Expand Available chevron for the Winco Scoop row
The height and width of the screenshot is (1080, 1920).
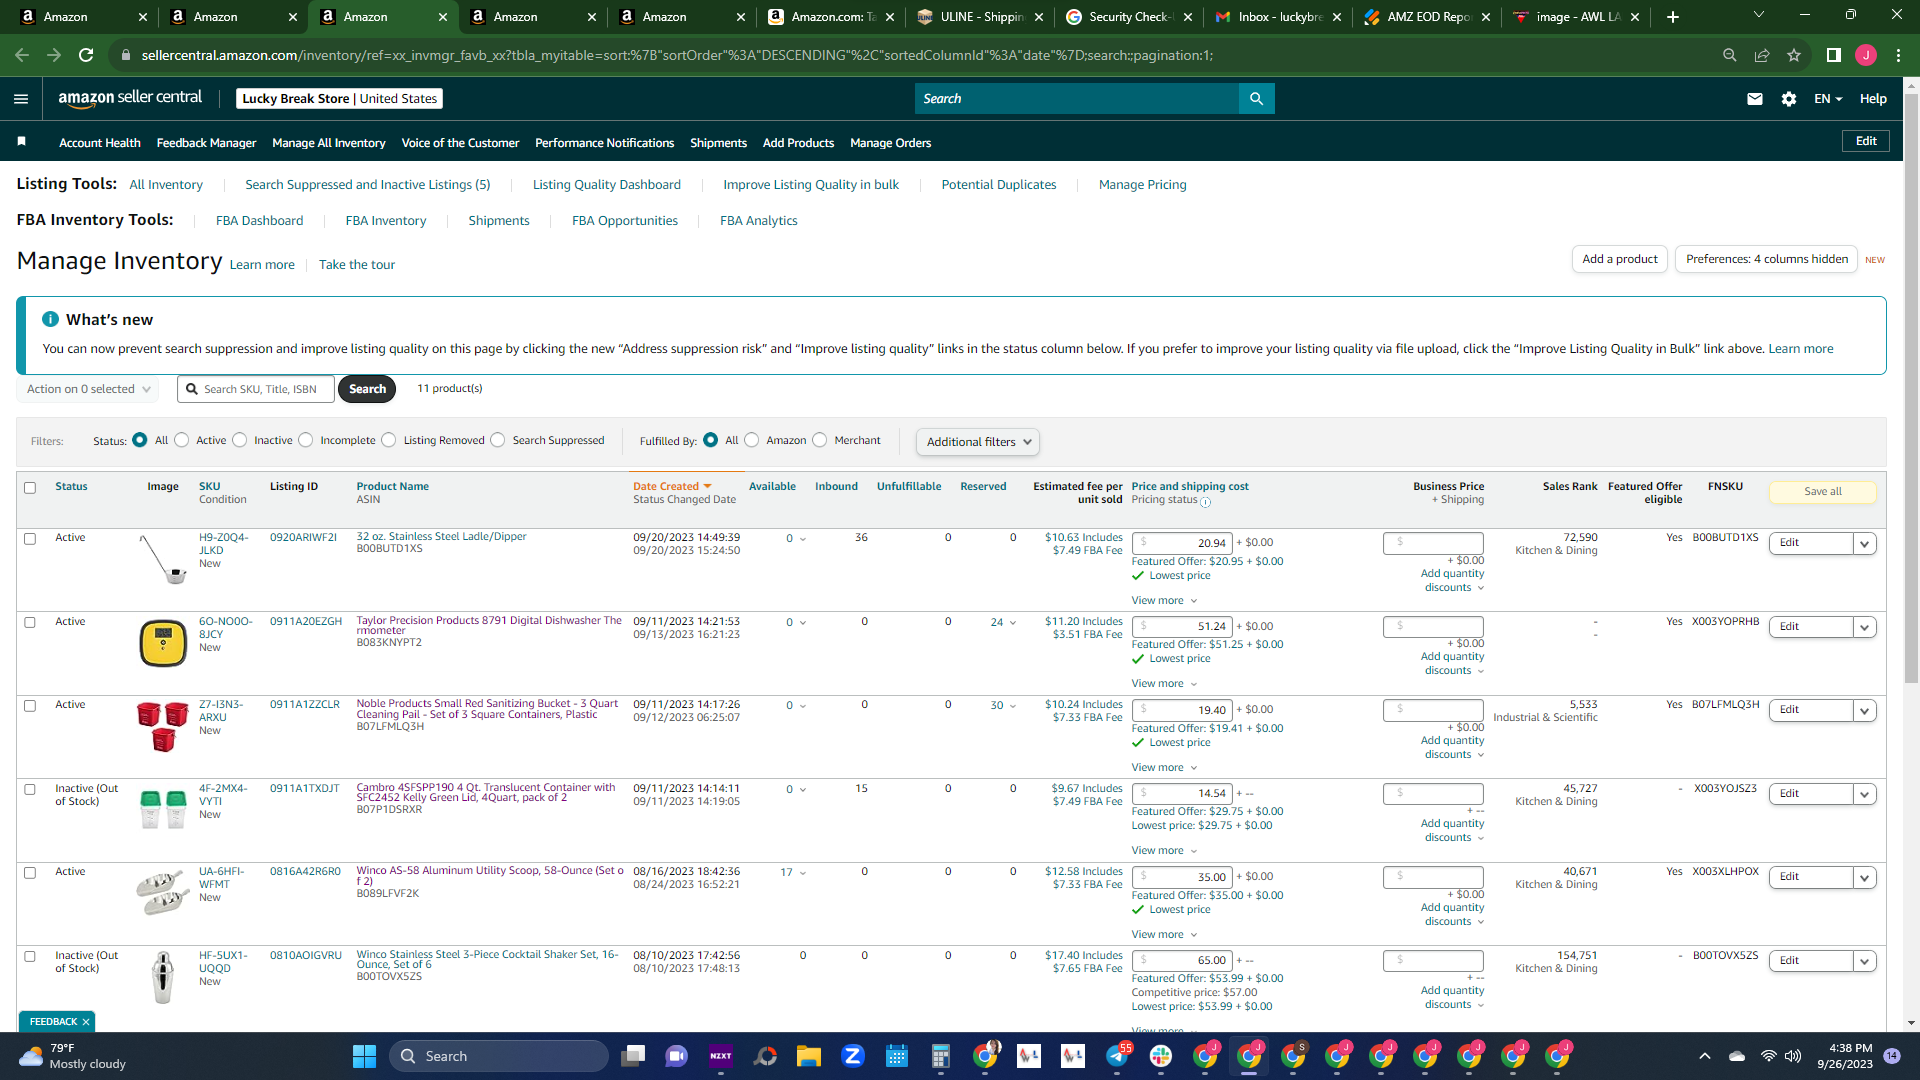(803, 873)
